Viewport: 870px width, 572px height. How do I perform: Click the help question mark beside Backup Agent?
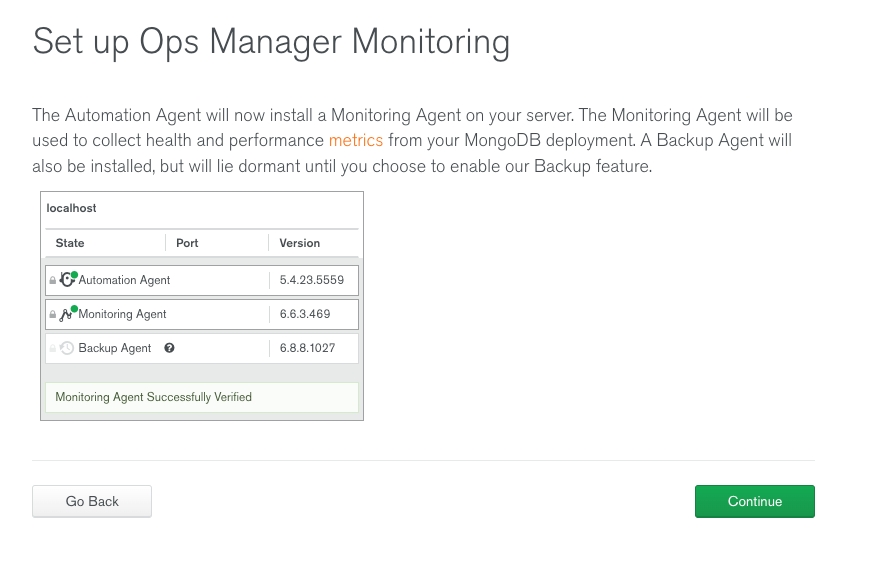point(169,348)
